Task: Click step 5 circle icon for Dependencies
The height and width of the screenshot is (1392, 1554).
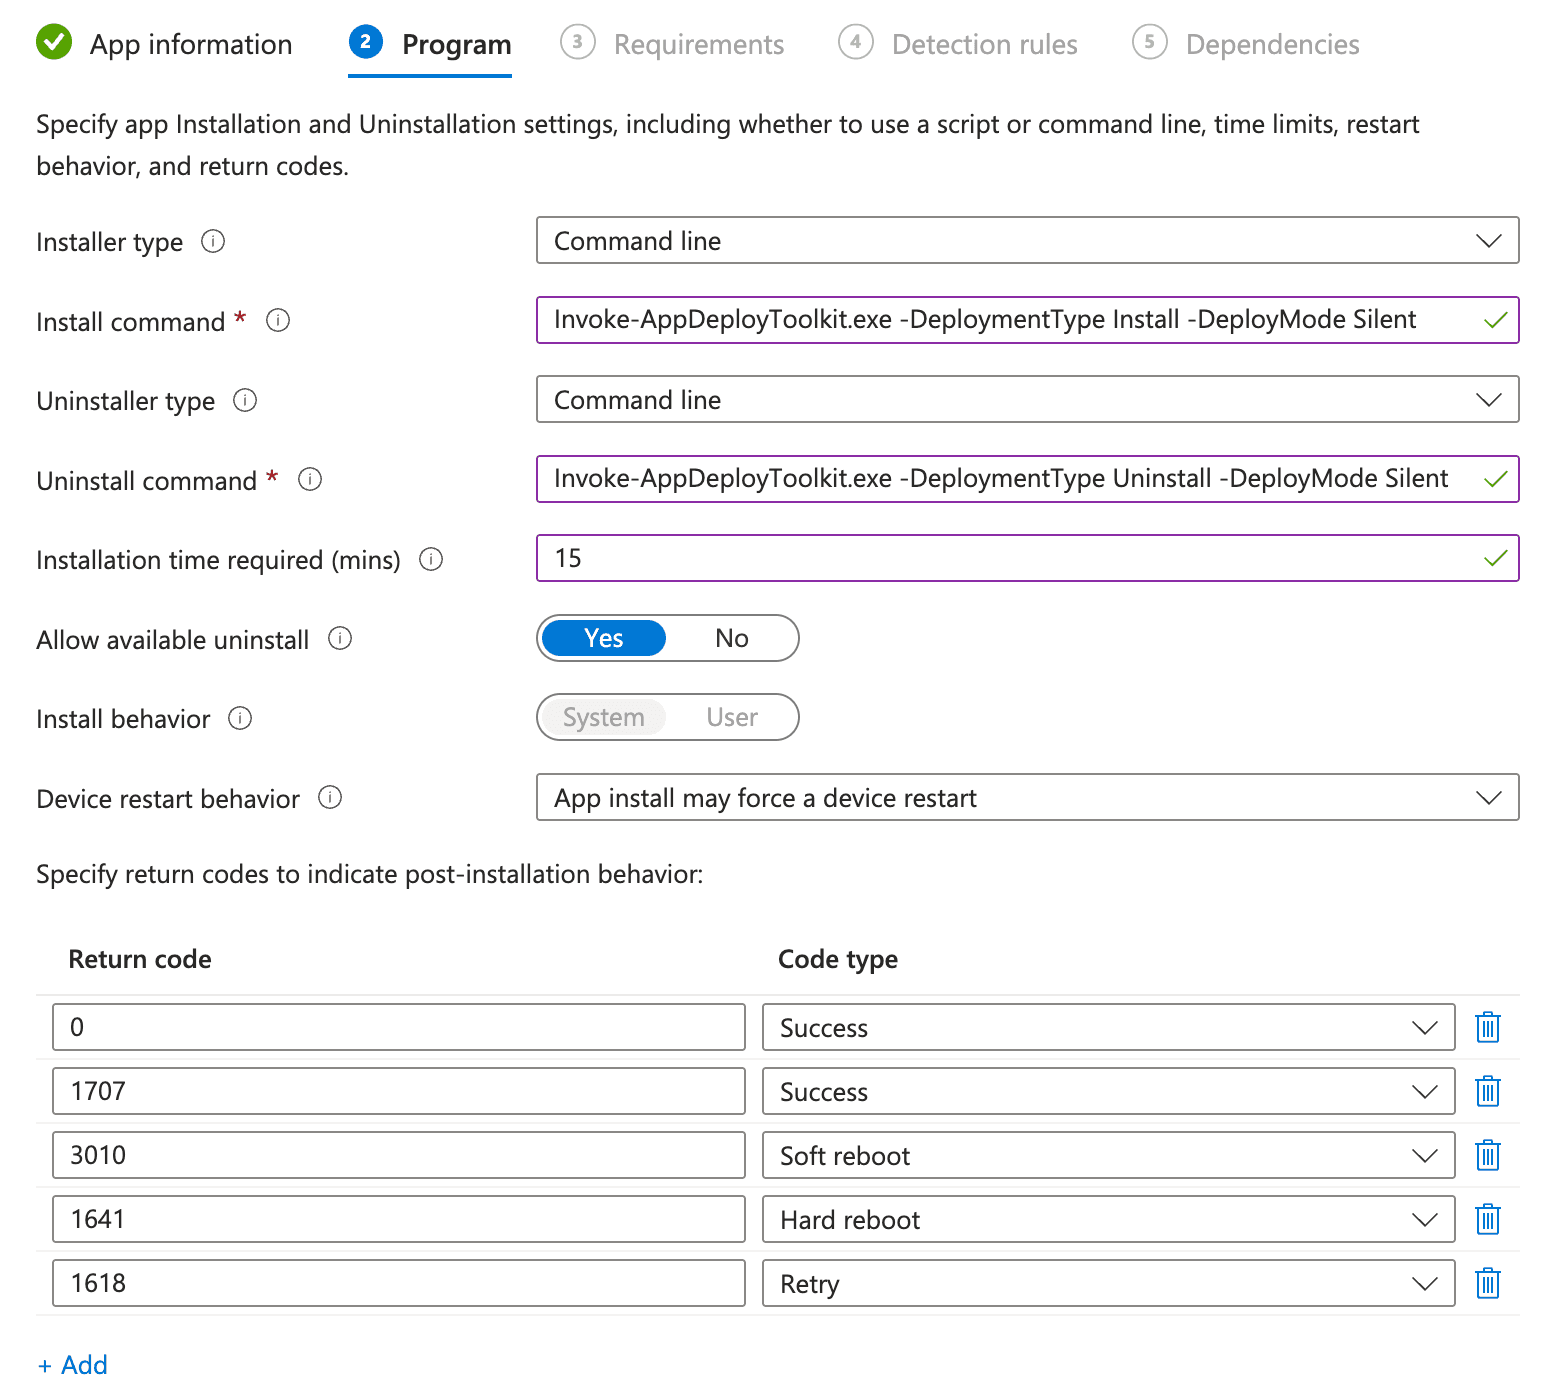Action: pyautogui.click(x=1150, y=42)
